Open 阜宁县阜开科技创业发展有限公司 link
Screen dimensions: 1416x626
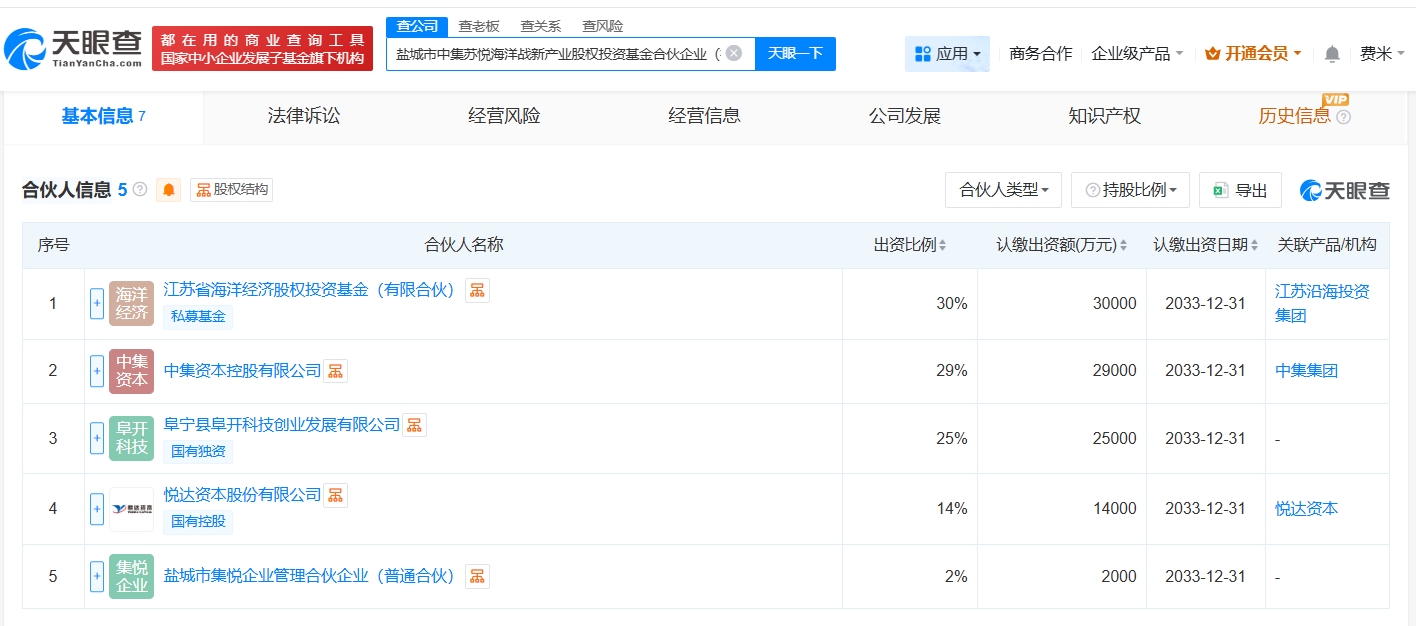pyautogui.click(x=282, y=425)
